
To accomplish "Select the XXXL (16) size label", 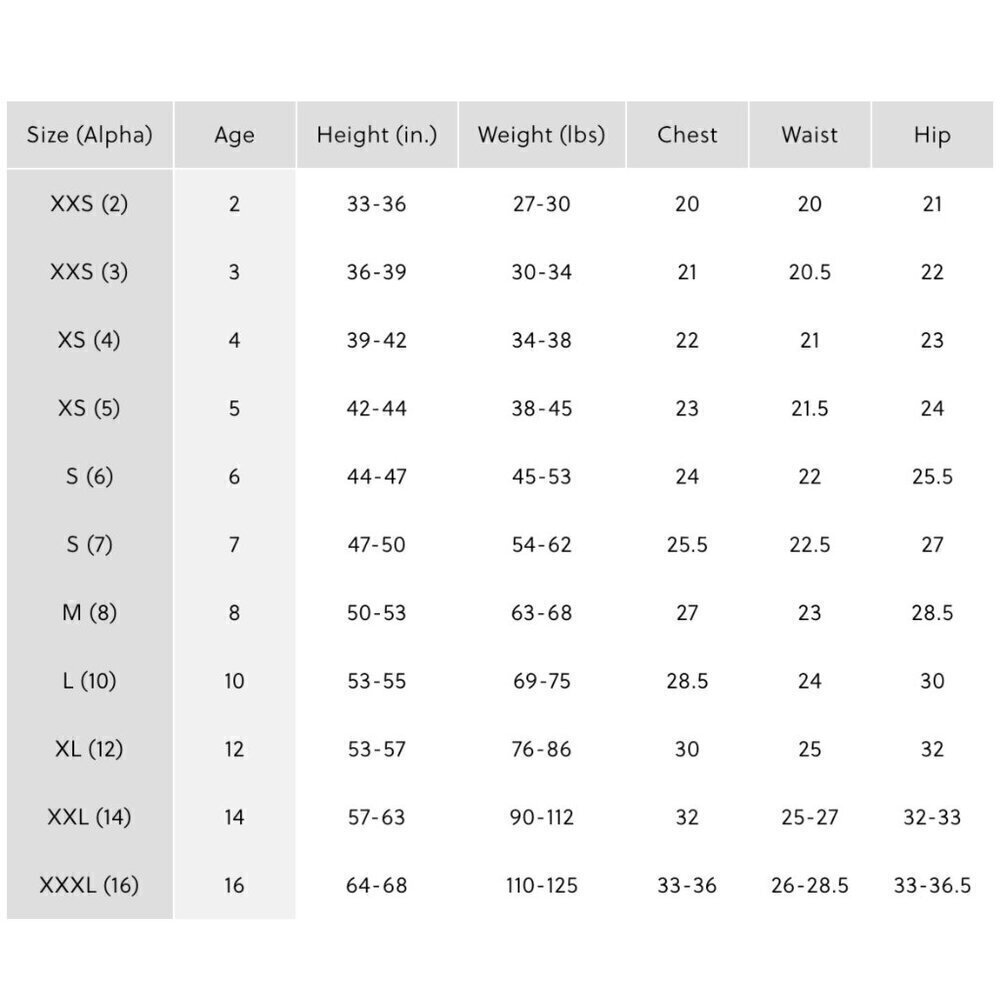I will click(x=89, y=885).
